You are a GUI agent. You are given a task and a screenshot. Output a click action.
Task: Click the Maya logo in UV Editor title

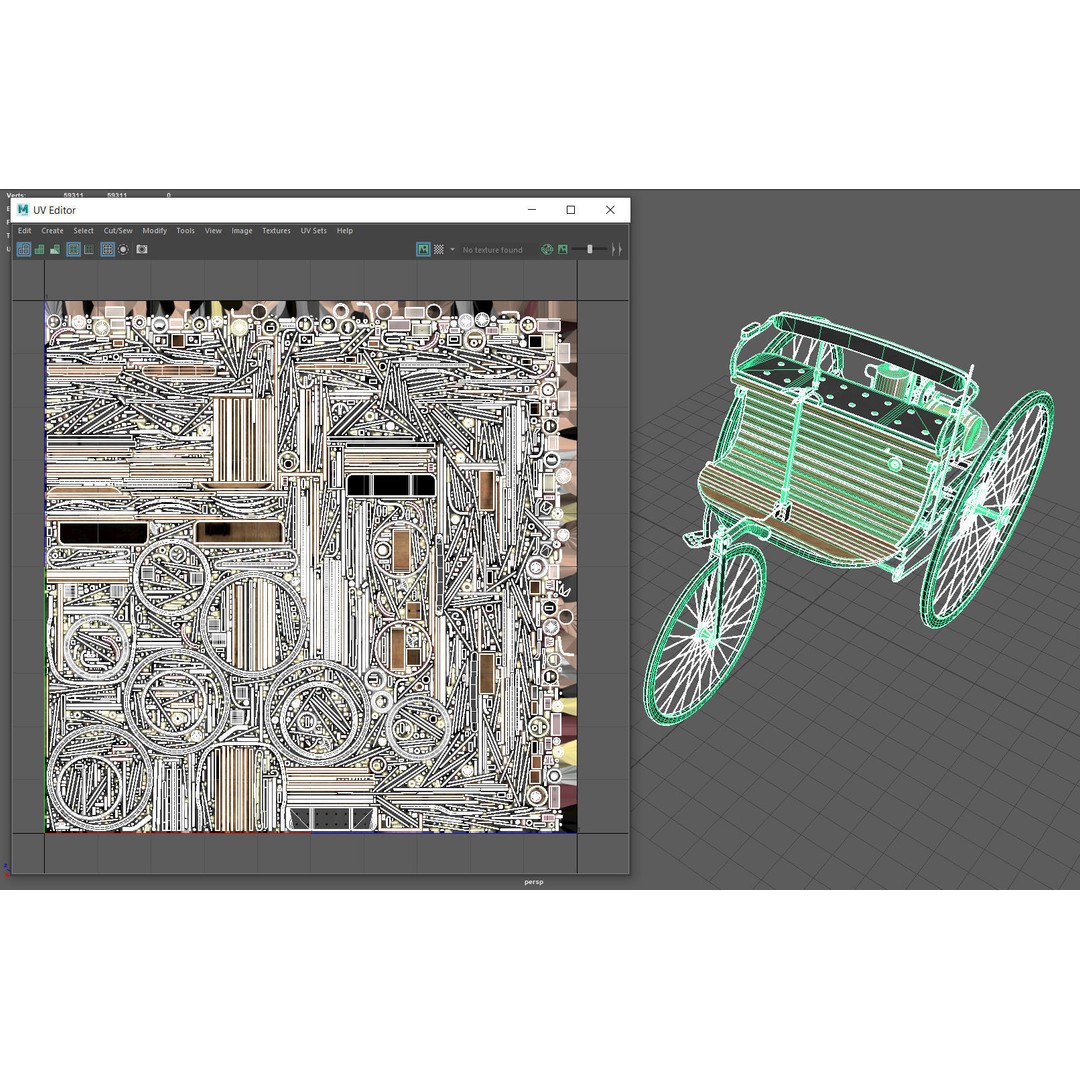pos(23,210)
